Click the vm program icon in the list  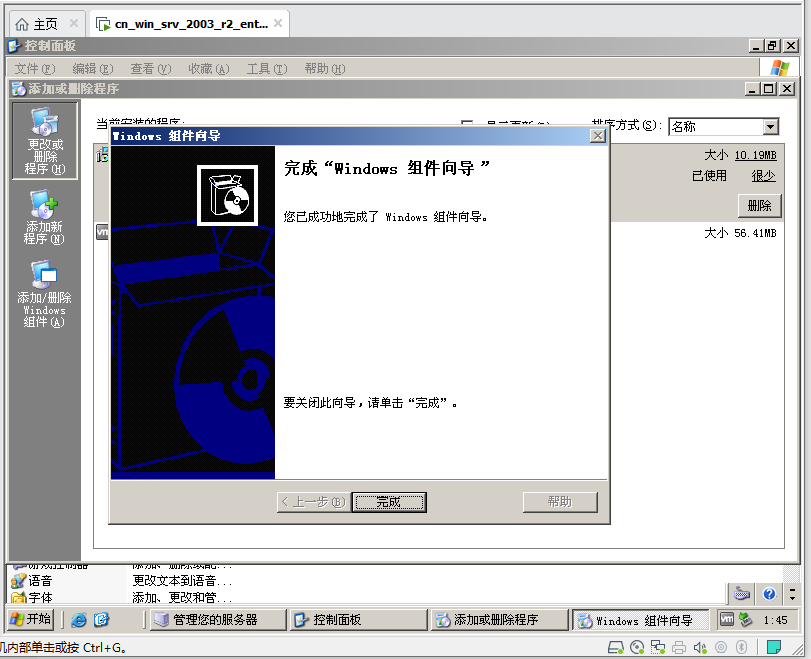point(102,231)
